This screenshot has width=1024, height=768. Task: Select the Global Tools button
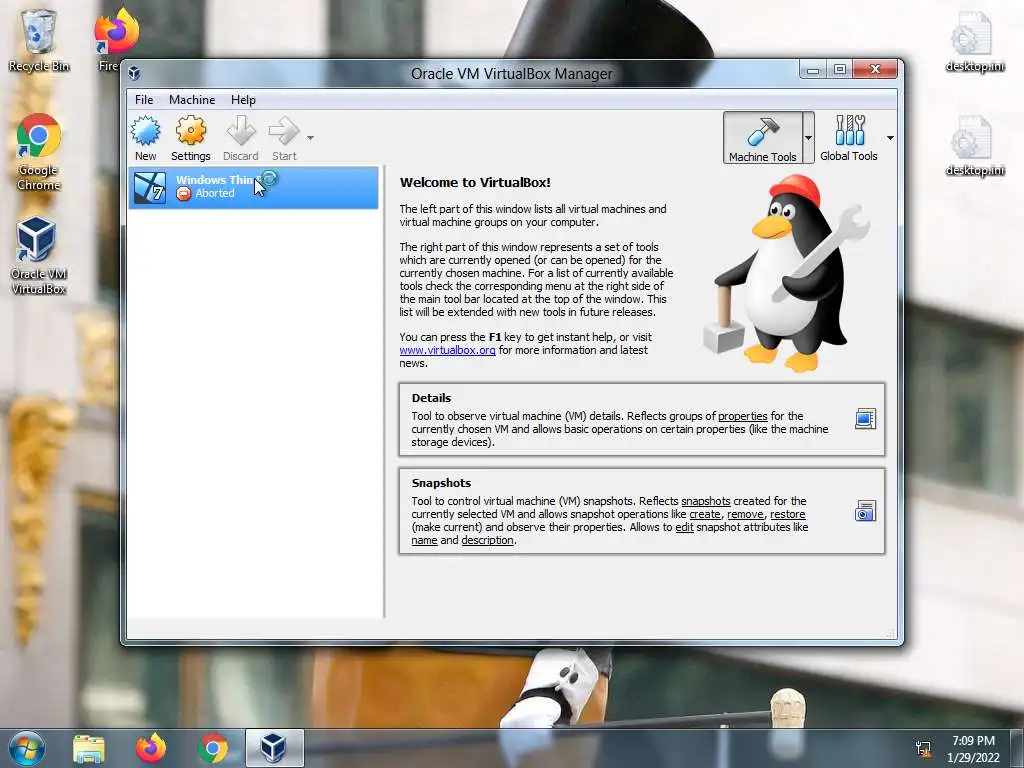coord(848,138)
